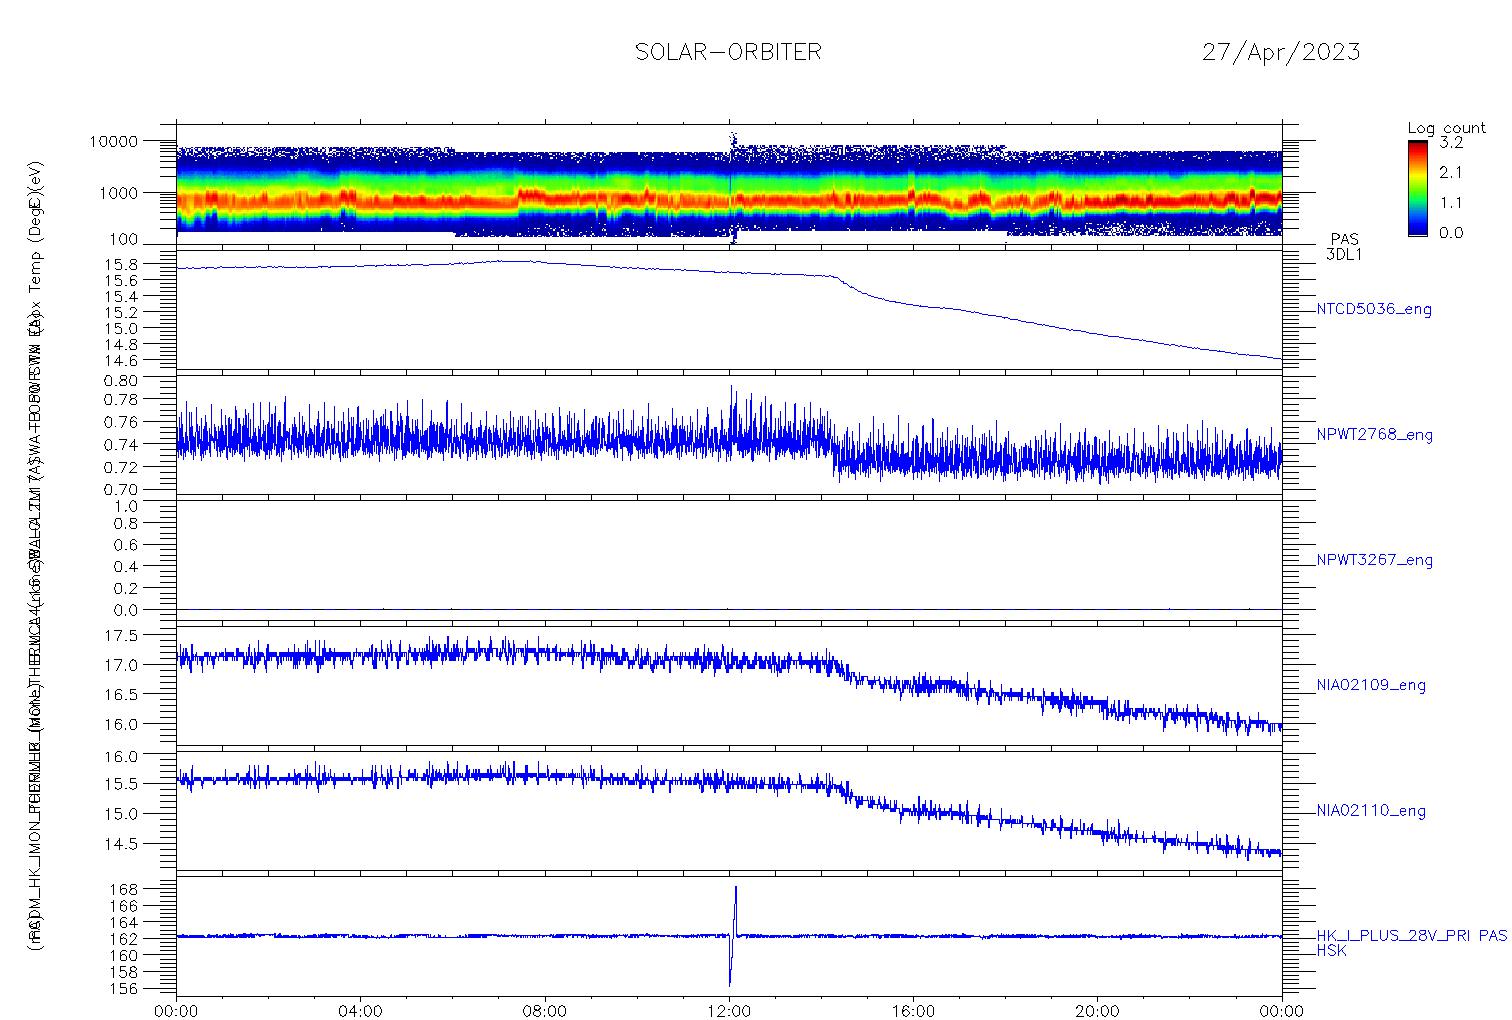Viewport: 1512px width, 1020px height.
Task: Click the NIA02109_eng series label
Action: pos(1371,686)
